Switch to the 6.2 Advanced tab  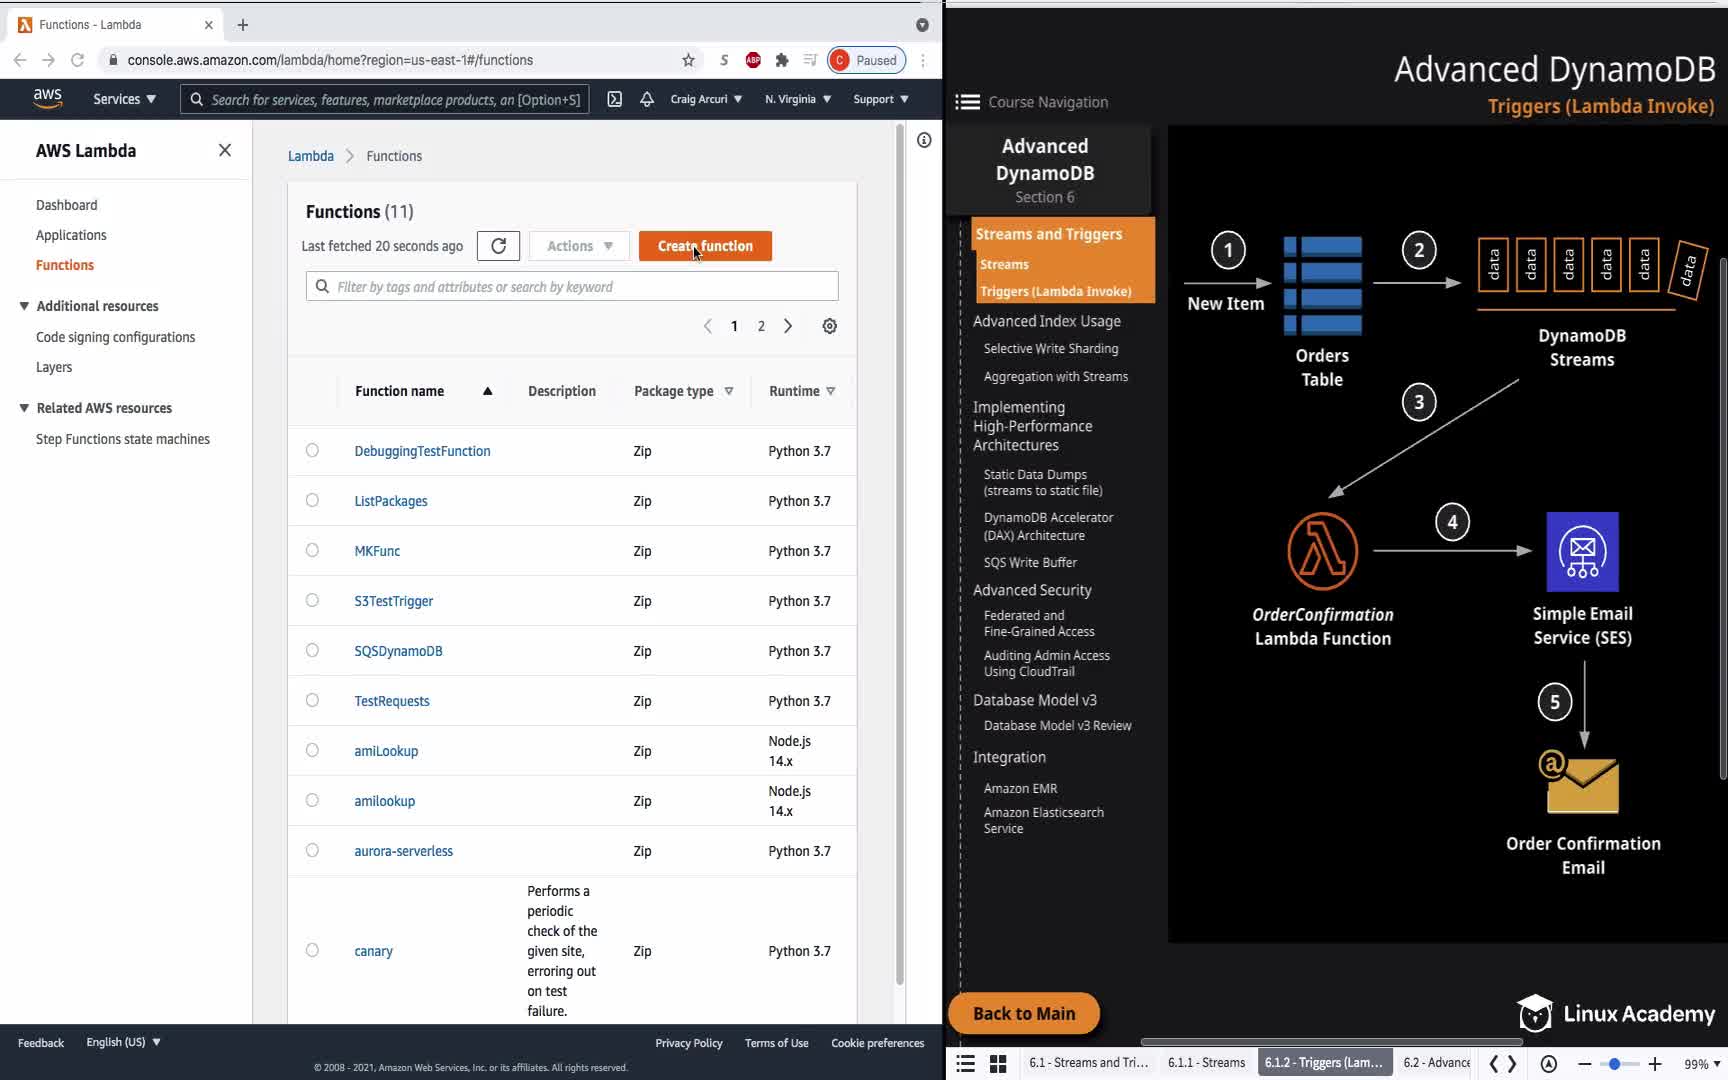coord(1436,1063)
